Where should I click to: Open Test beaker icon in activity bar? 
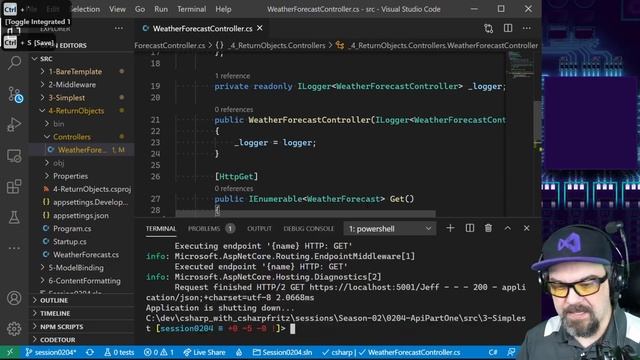(x=14, y=217)
